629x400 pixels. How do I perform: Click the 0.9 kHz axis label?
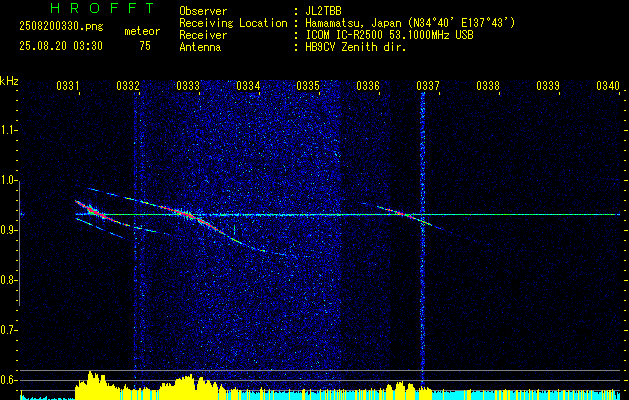click(8, 230)
